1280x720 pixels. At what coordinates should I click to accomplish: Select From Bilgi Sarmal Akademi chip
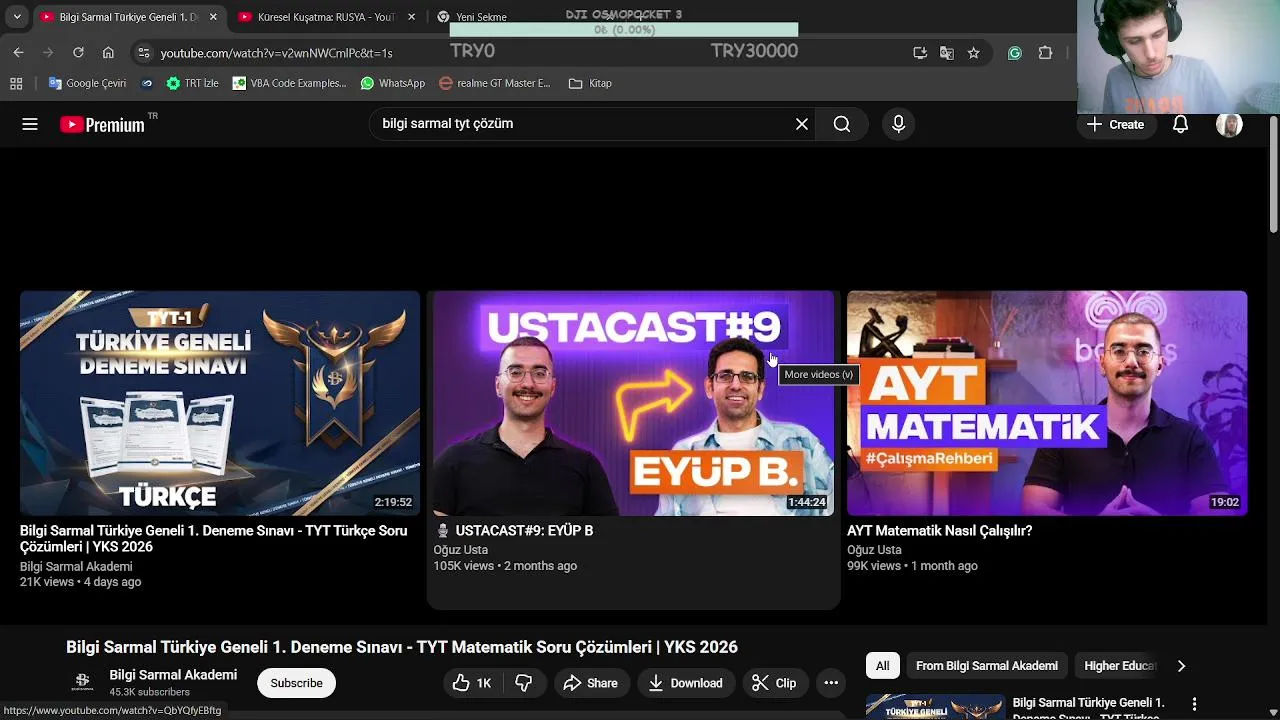point(987,666)
